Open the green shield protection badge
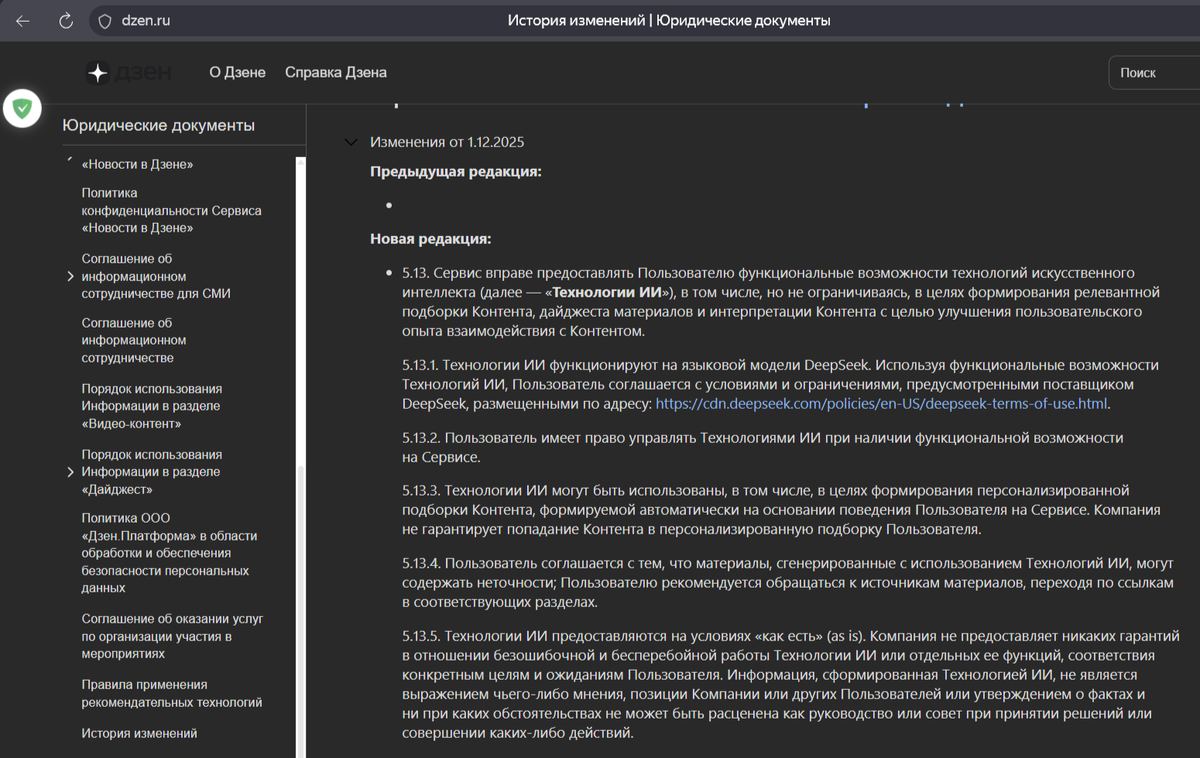 [21, 107]
